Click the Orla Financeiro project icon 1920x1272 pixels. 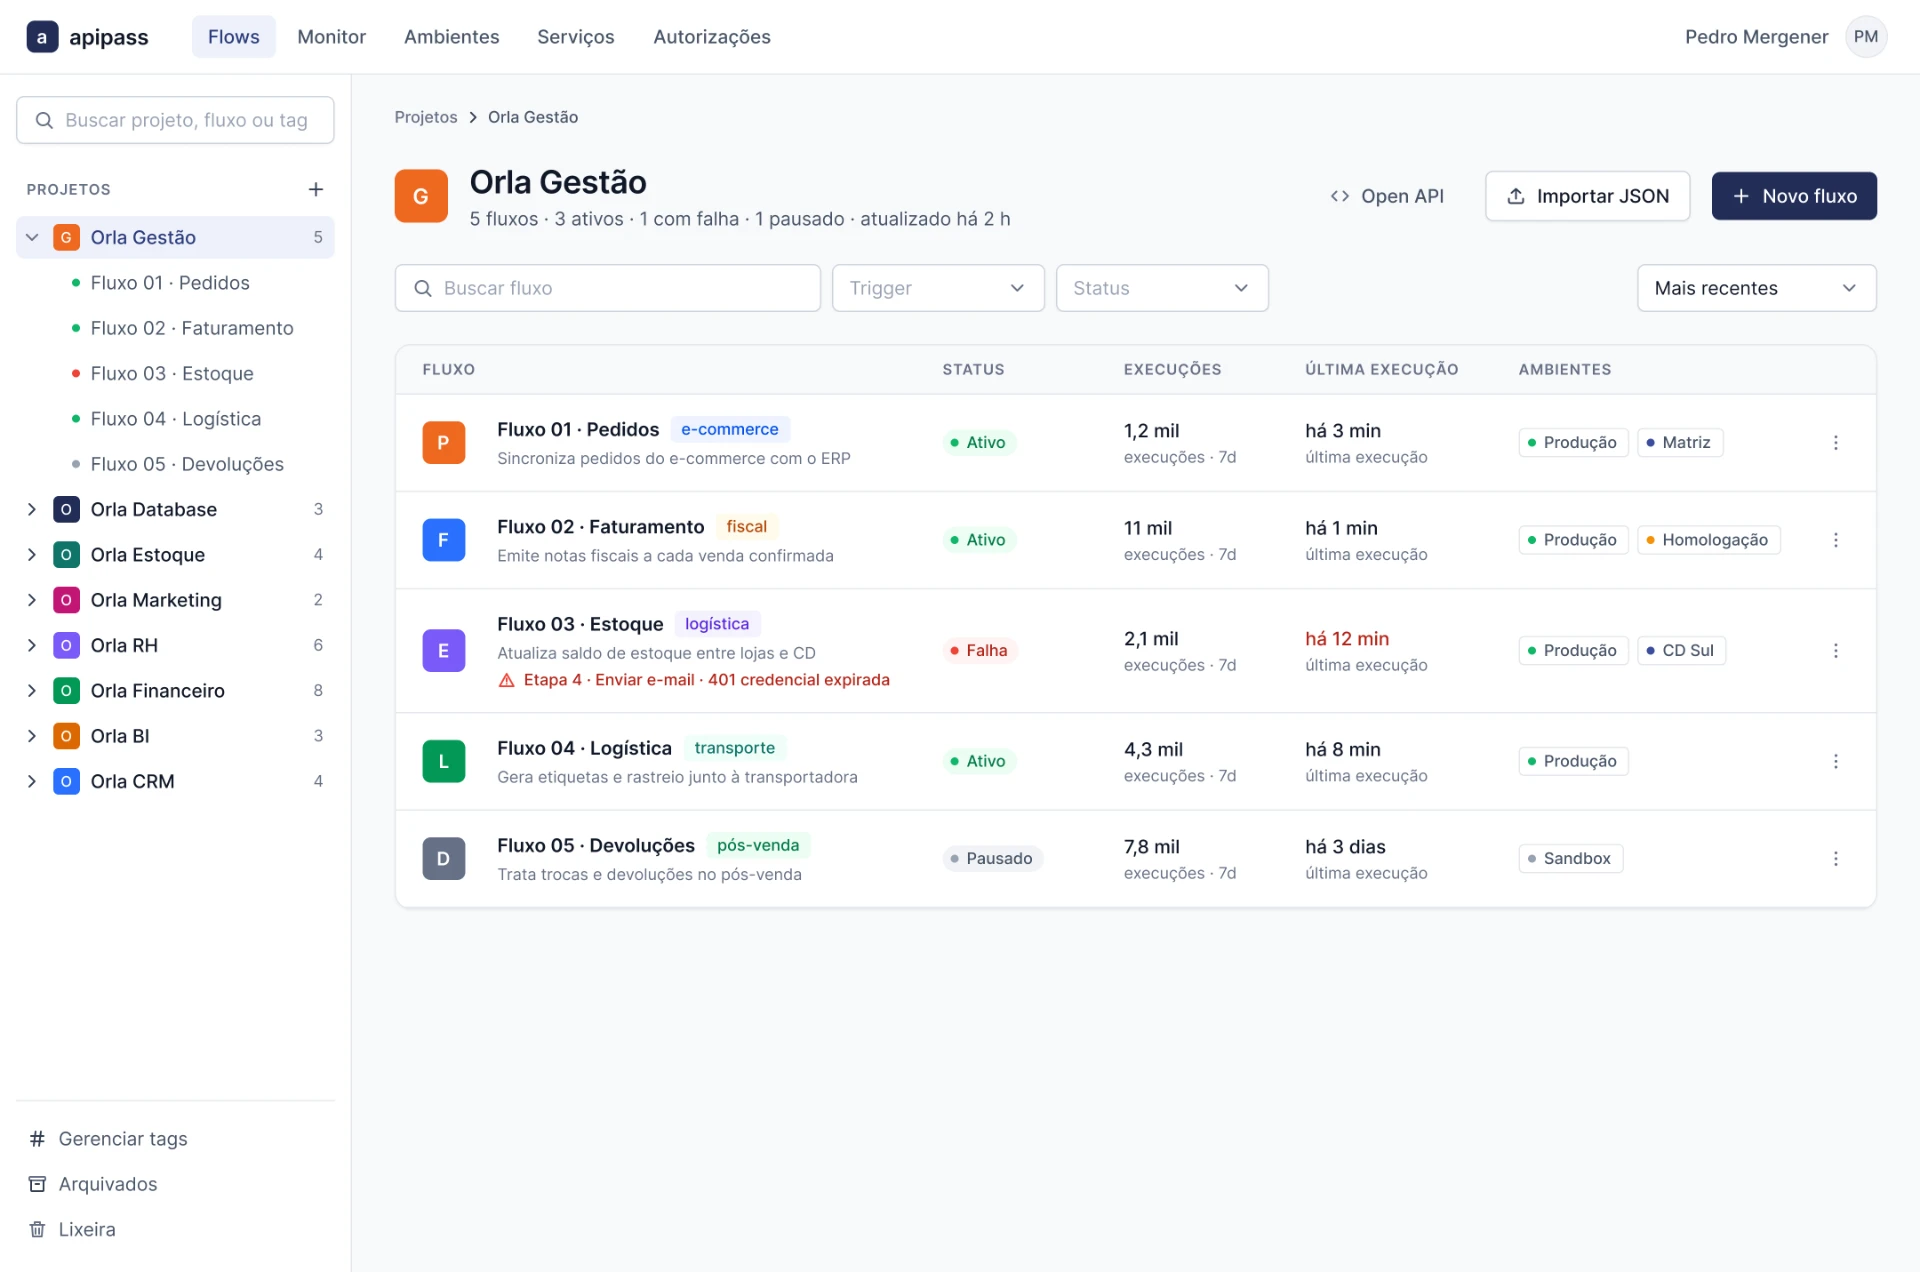point(66,690)
